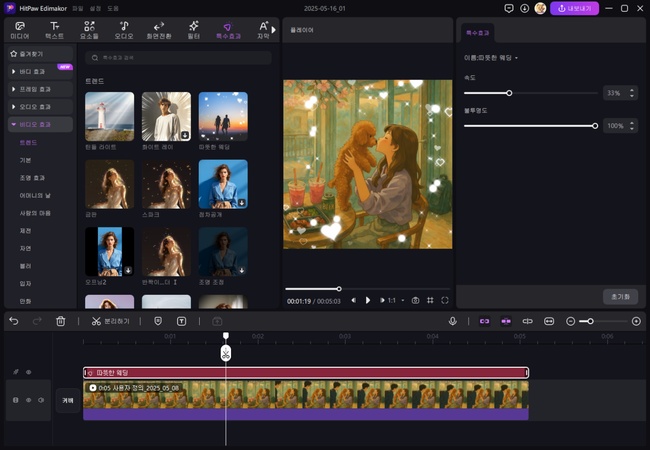Adjust the 33% speed value stepper
This screenshot has height=450, width=650.
click(x=632, y=93)
